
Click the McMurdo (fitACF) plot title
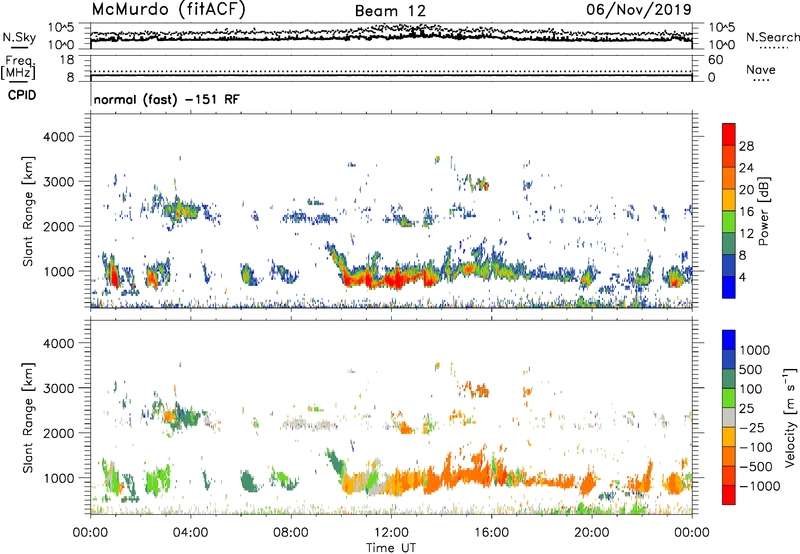[168, 10]
